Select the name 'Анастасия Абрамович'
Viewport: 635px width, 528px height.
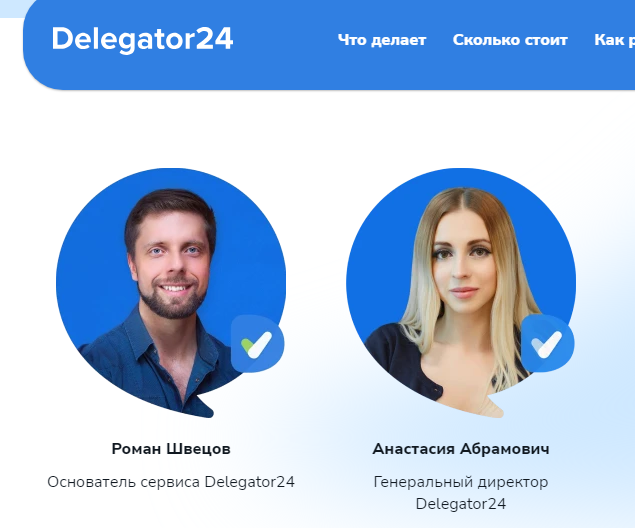(461, 449)
